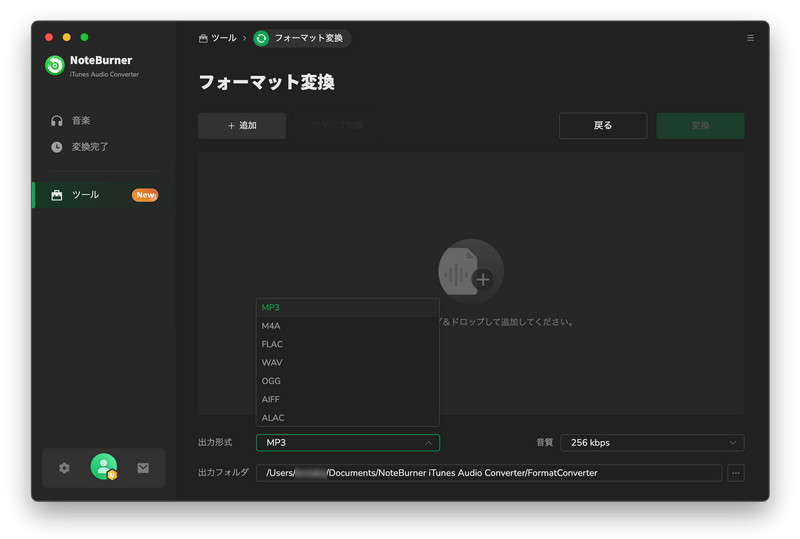Image resolution: width=800 pixels, height=539 pixels.
Task: Click the NoteBurner logo icon
Action: (55, 65)
